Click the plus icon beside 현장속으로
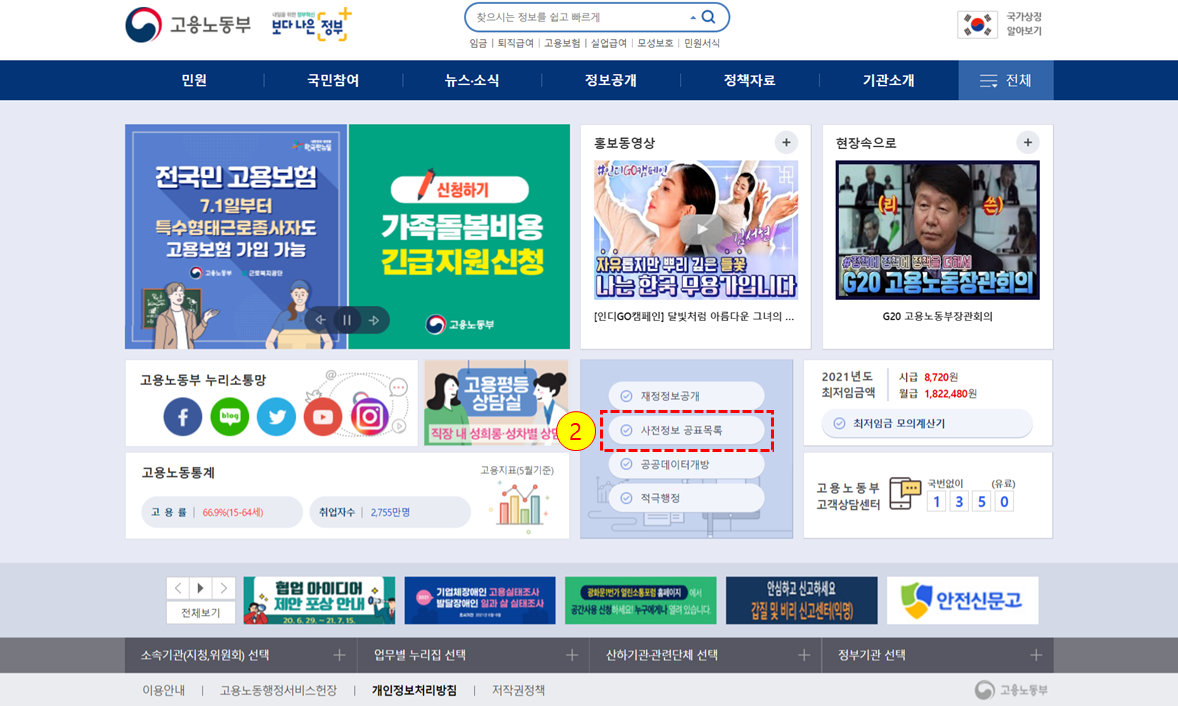Image resolution: width=1178 pixels, height=706 pixels. point(1028,142)
